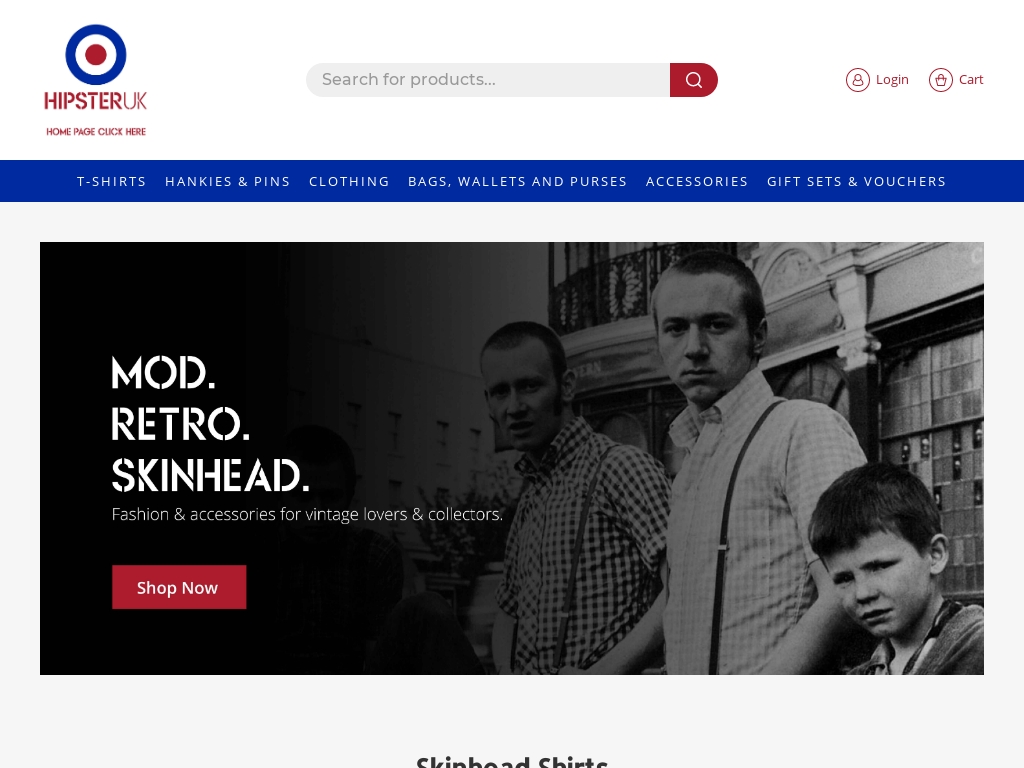Open the Clothing category
Image resolution: width=1024 pixels, height=768 pixels.
(349, 182)
